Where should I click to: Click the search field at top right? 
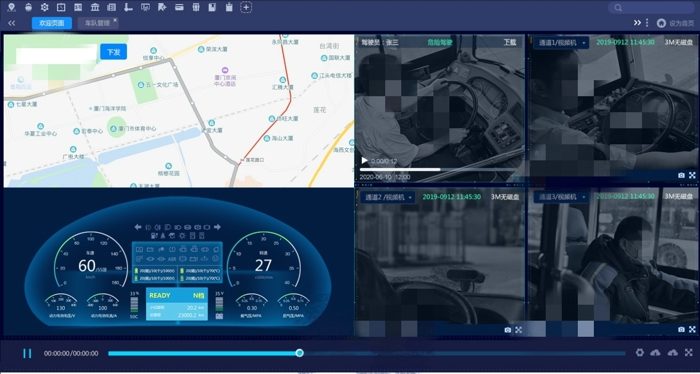pos(651,8)
